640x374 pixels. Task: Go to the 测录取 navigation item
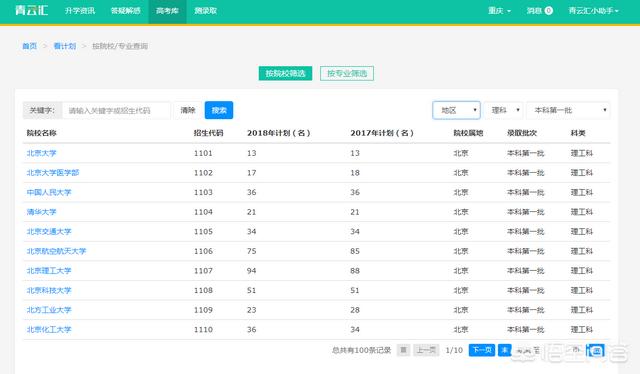pos(205,11)
